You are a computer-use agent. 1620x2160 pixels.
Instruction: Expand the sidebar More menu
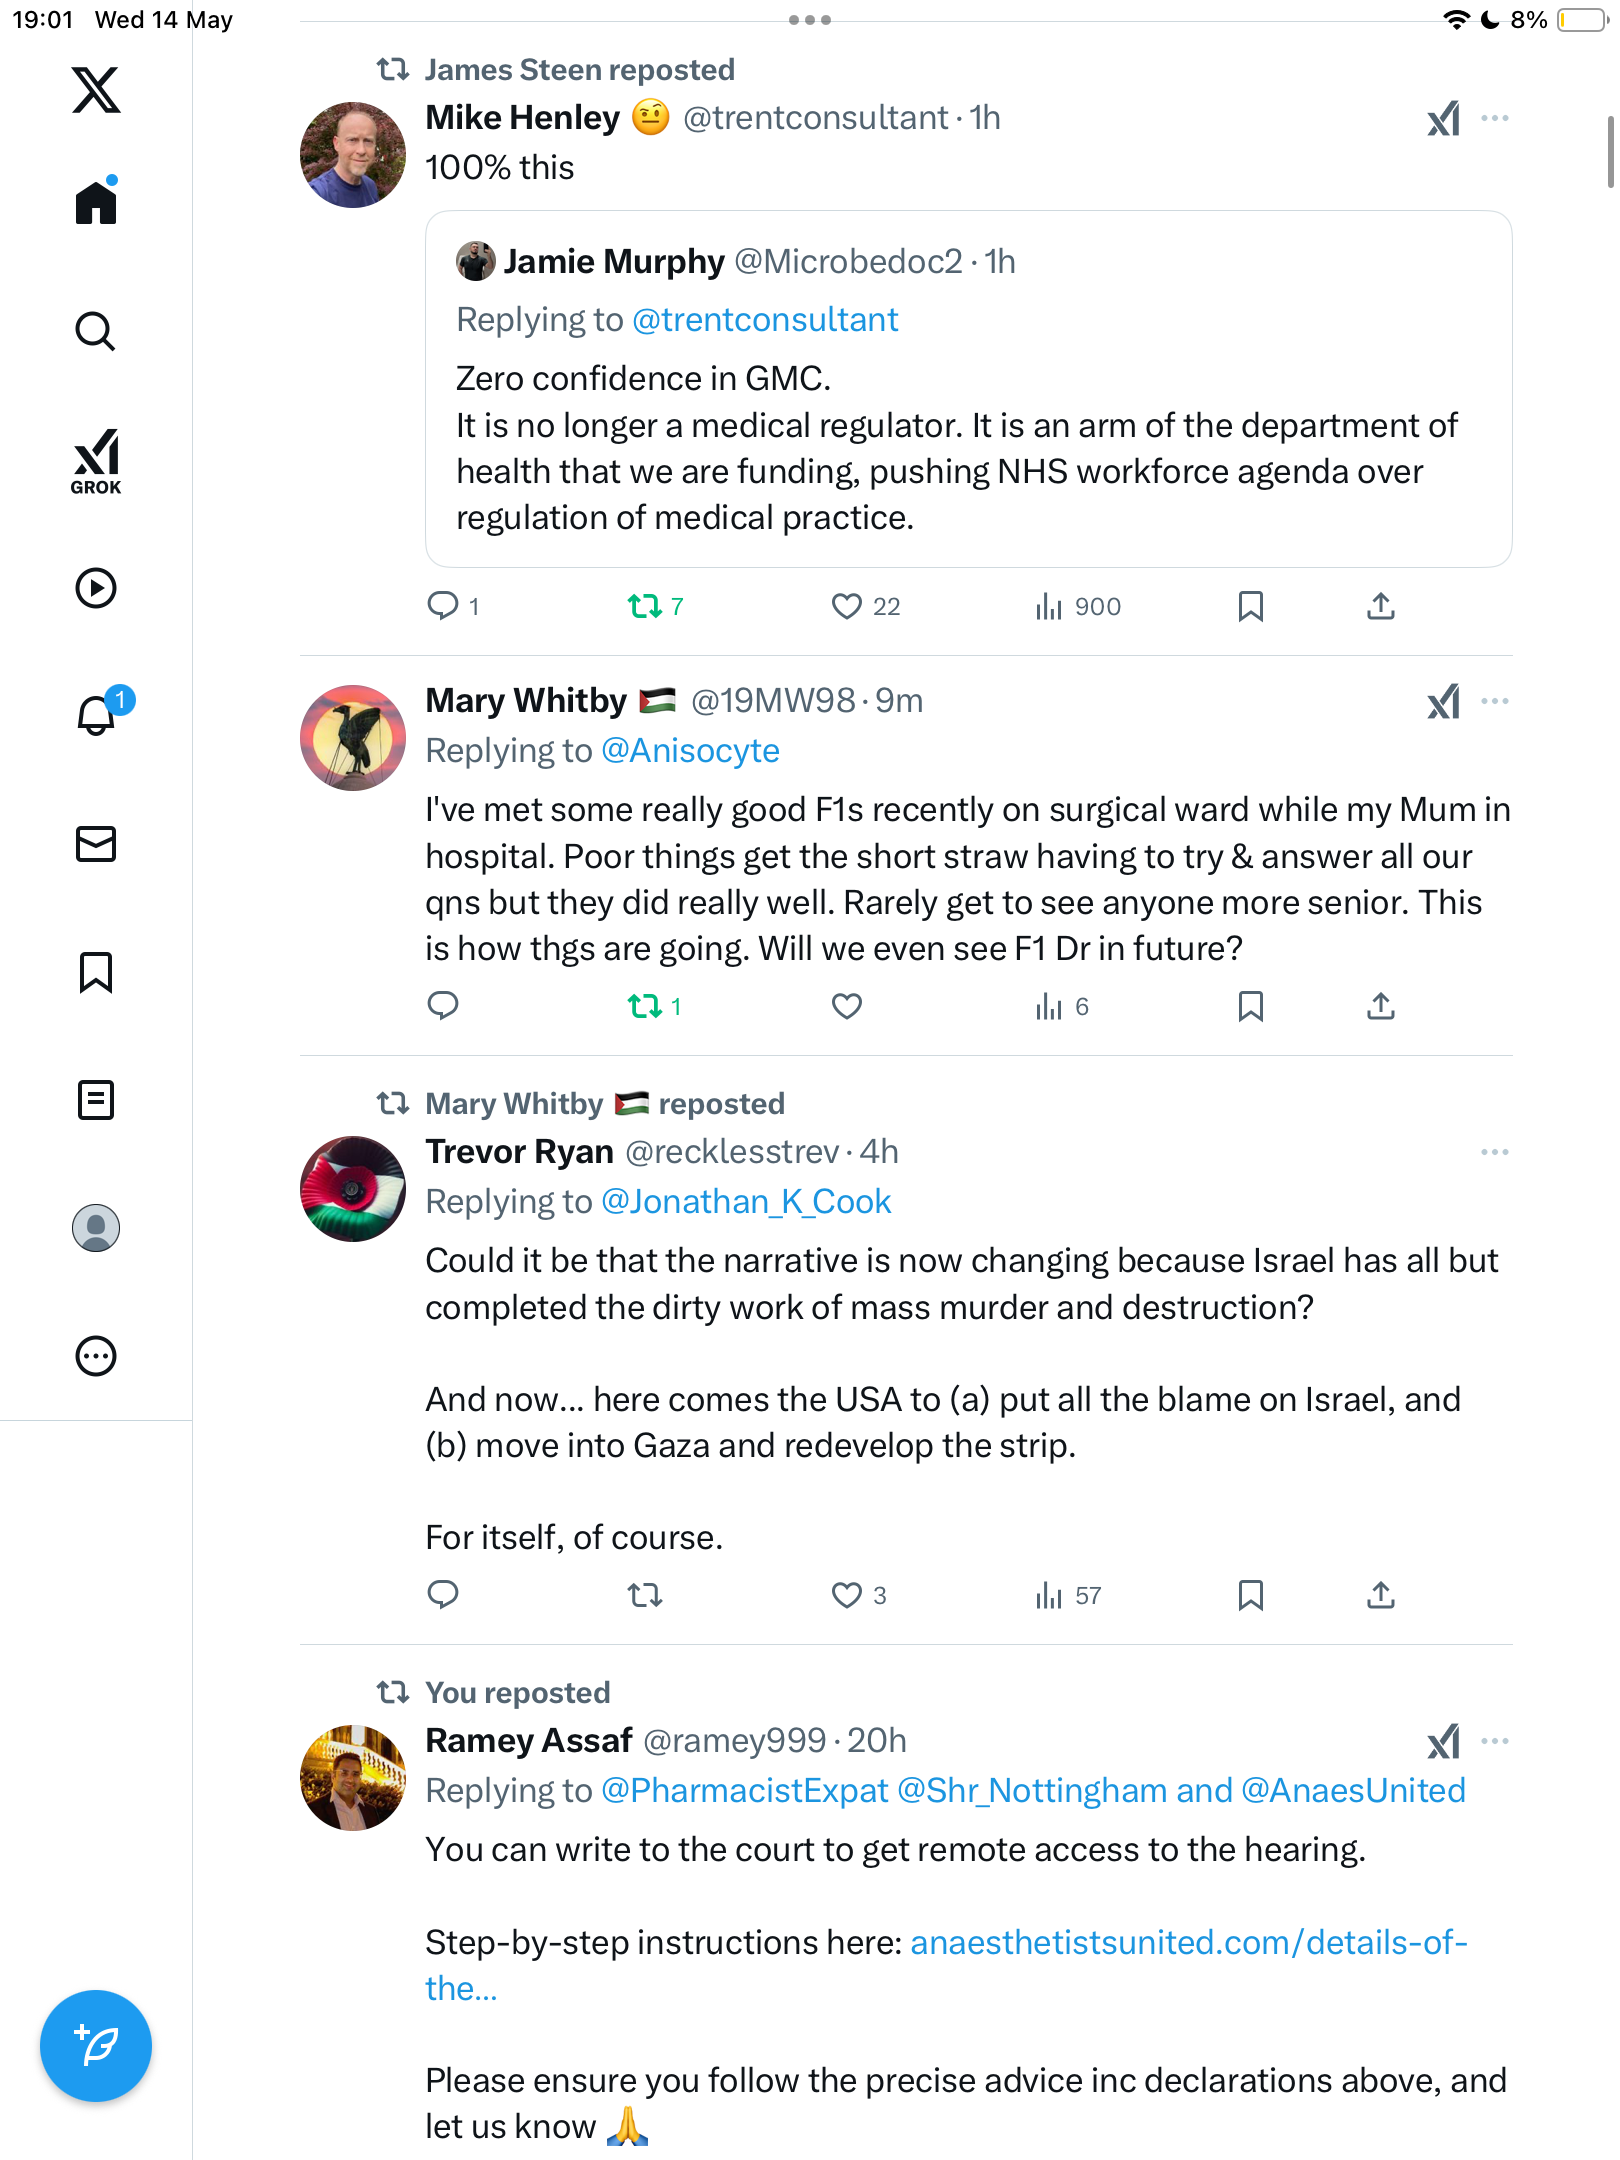click(96, 1356)
